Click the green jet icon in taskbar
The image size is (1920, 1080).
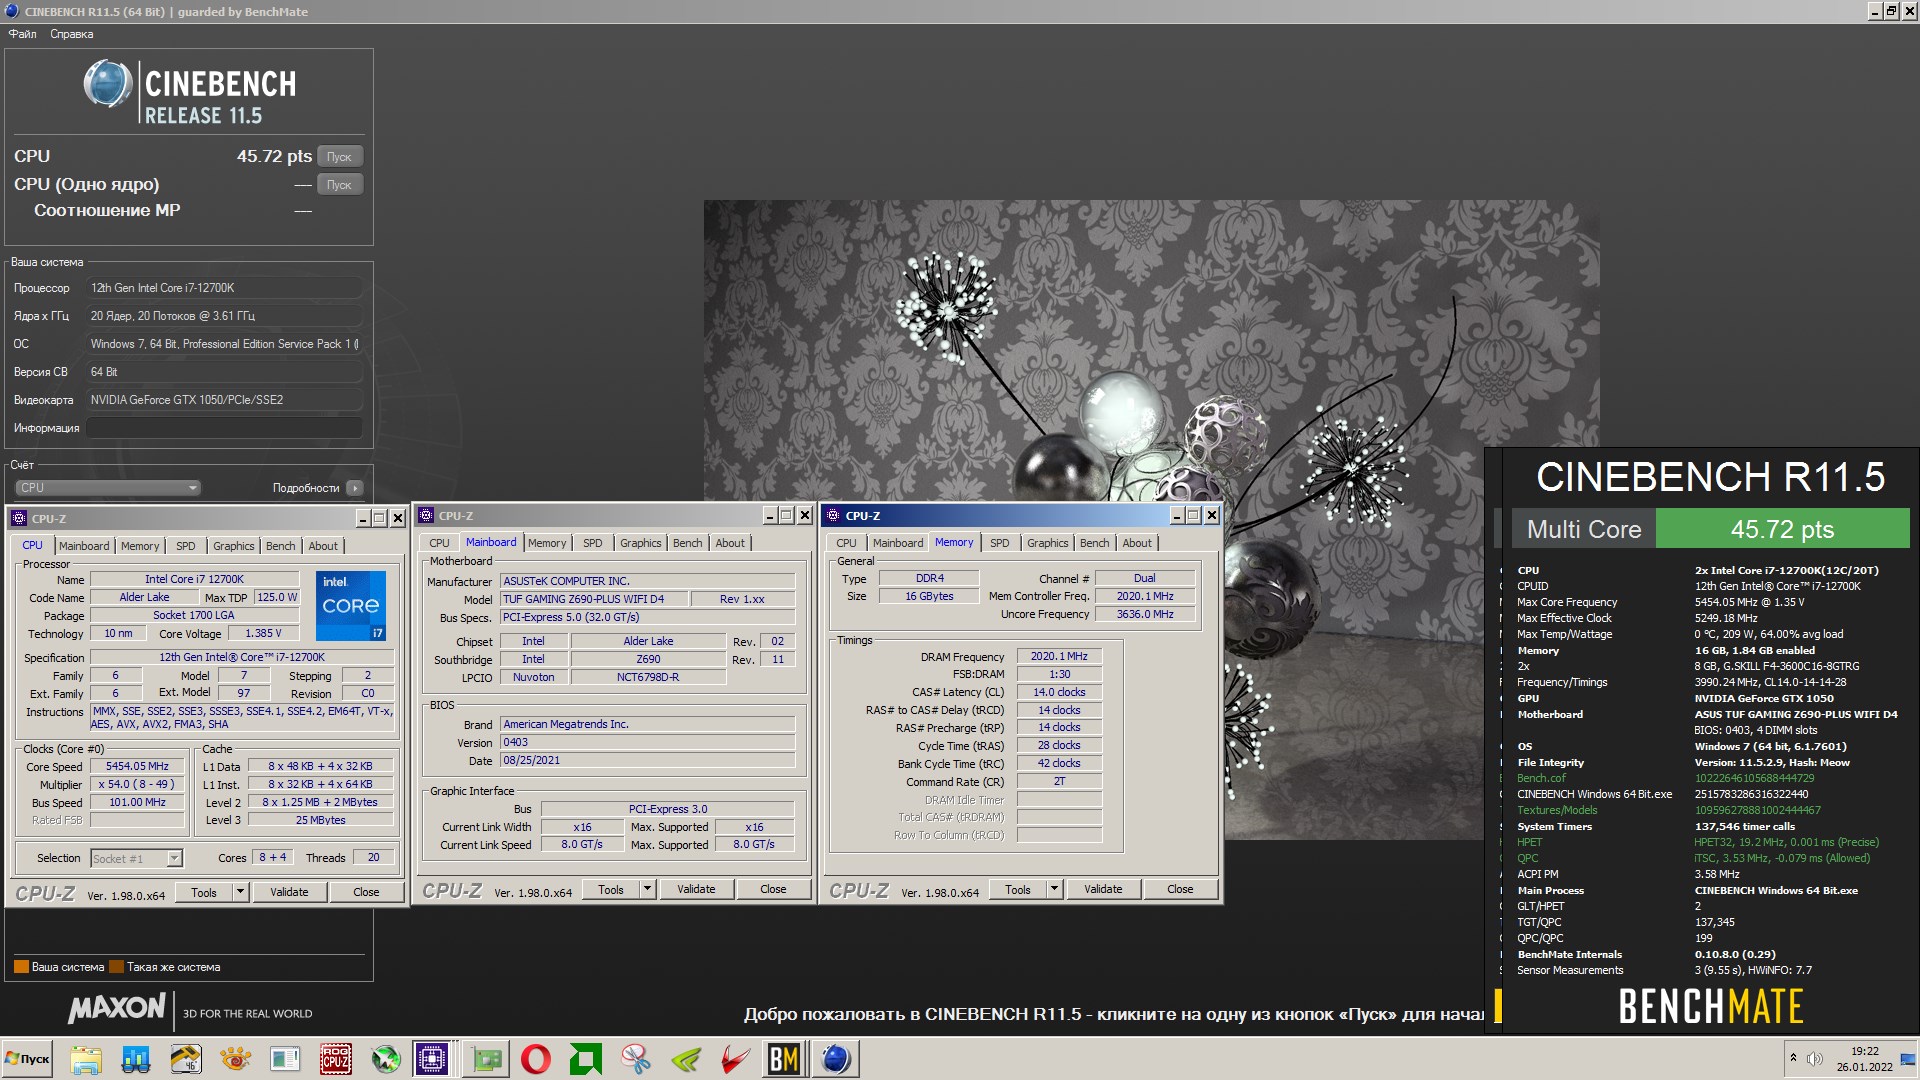click(x=386, y=1059)
